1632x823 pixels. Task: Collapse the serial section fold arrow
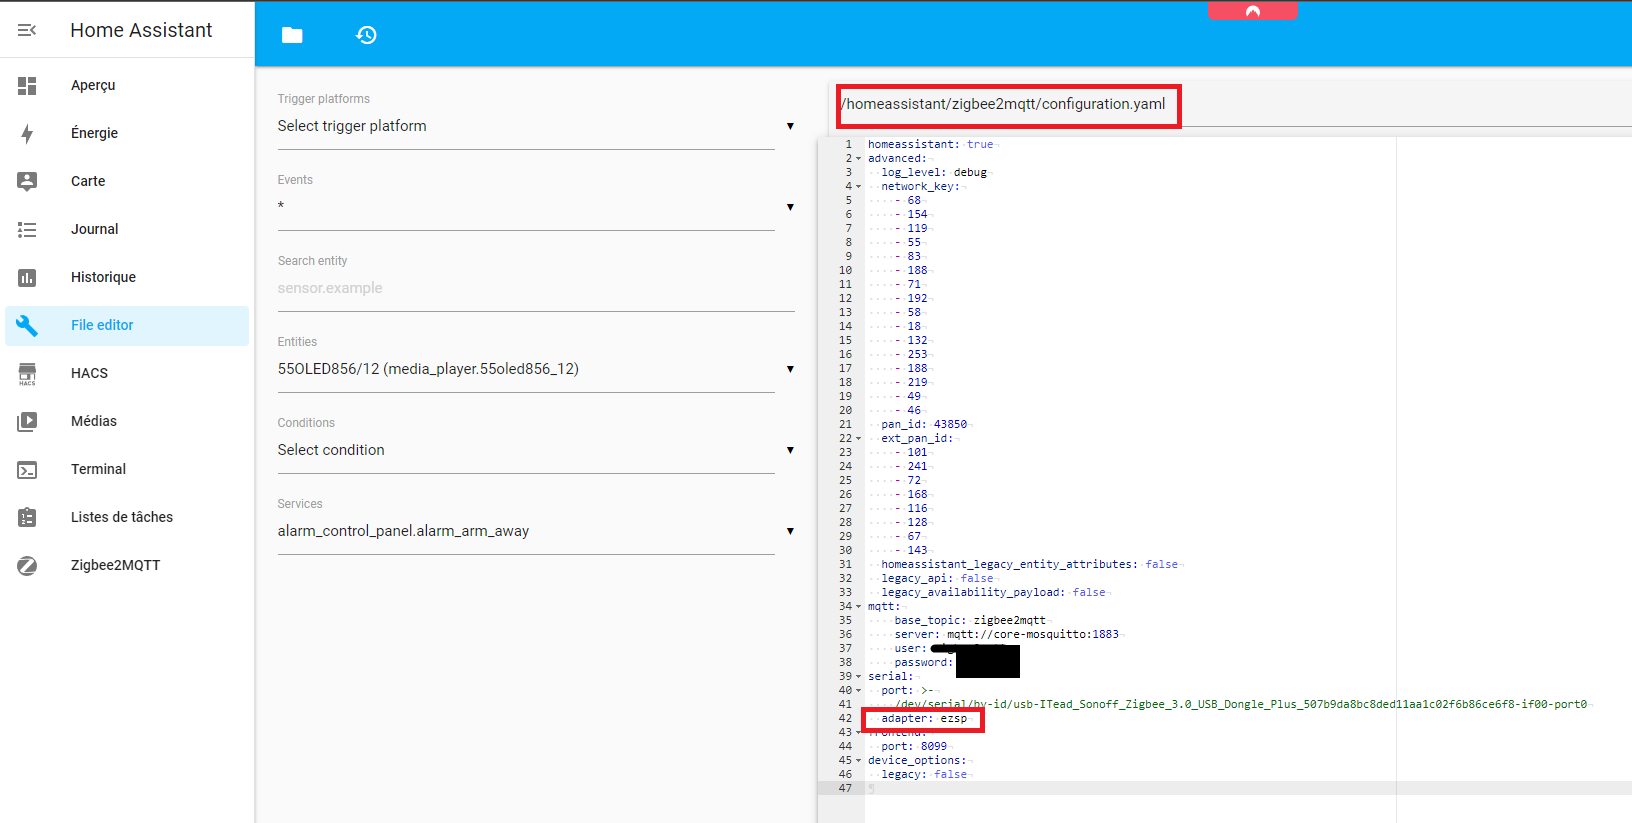pos(858,677)
